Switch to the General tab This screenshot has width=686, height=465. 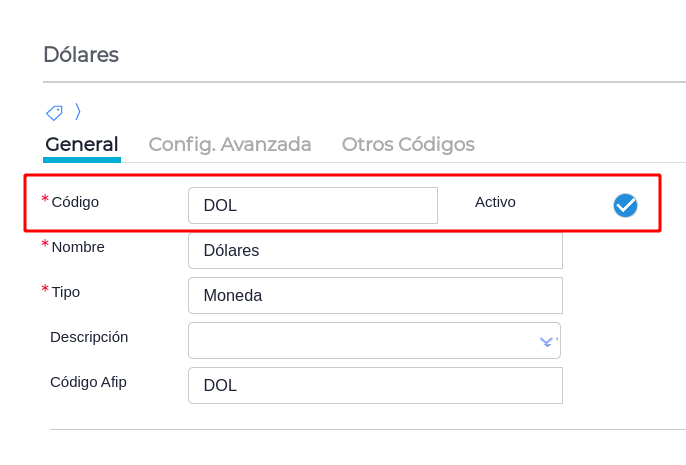82,144
